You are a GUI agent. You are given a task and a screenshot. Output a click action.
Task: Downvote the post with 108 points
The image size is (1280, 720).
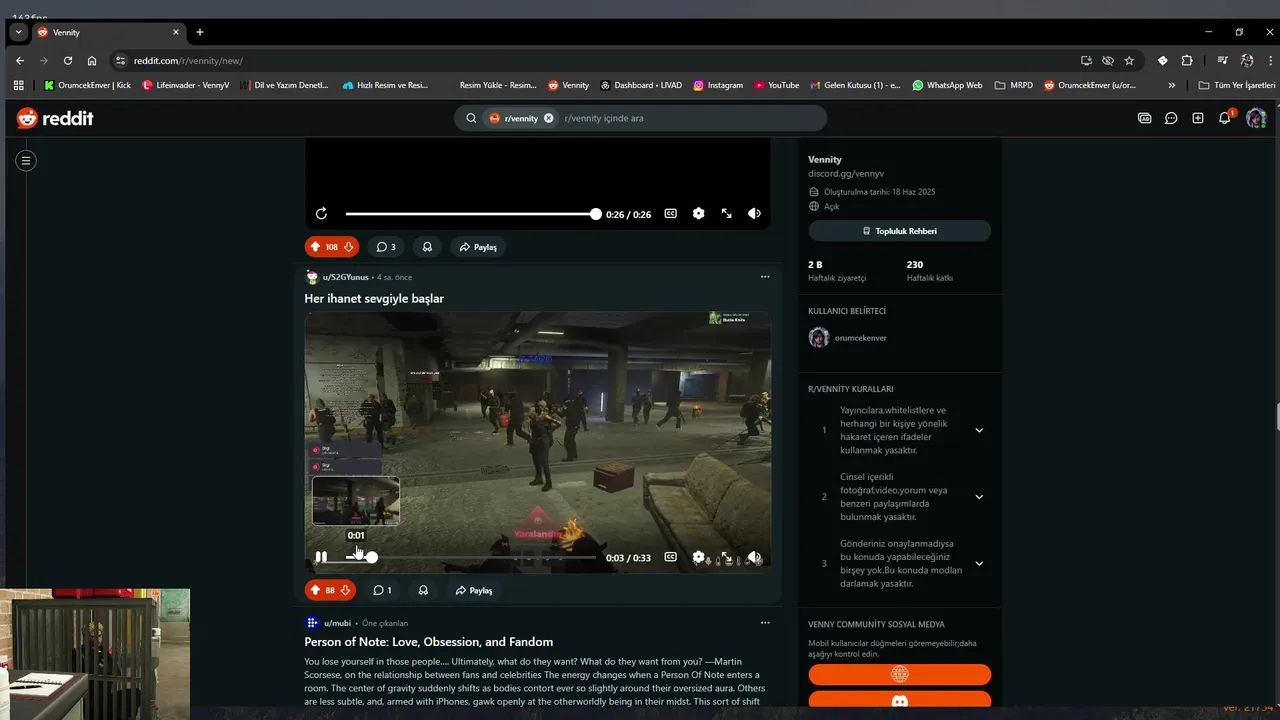[349, 247]
